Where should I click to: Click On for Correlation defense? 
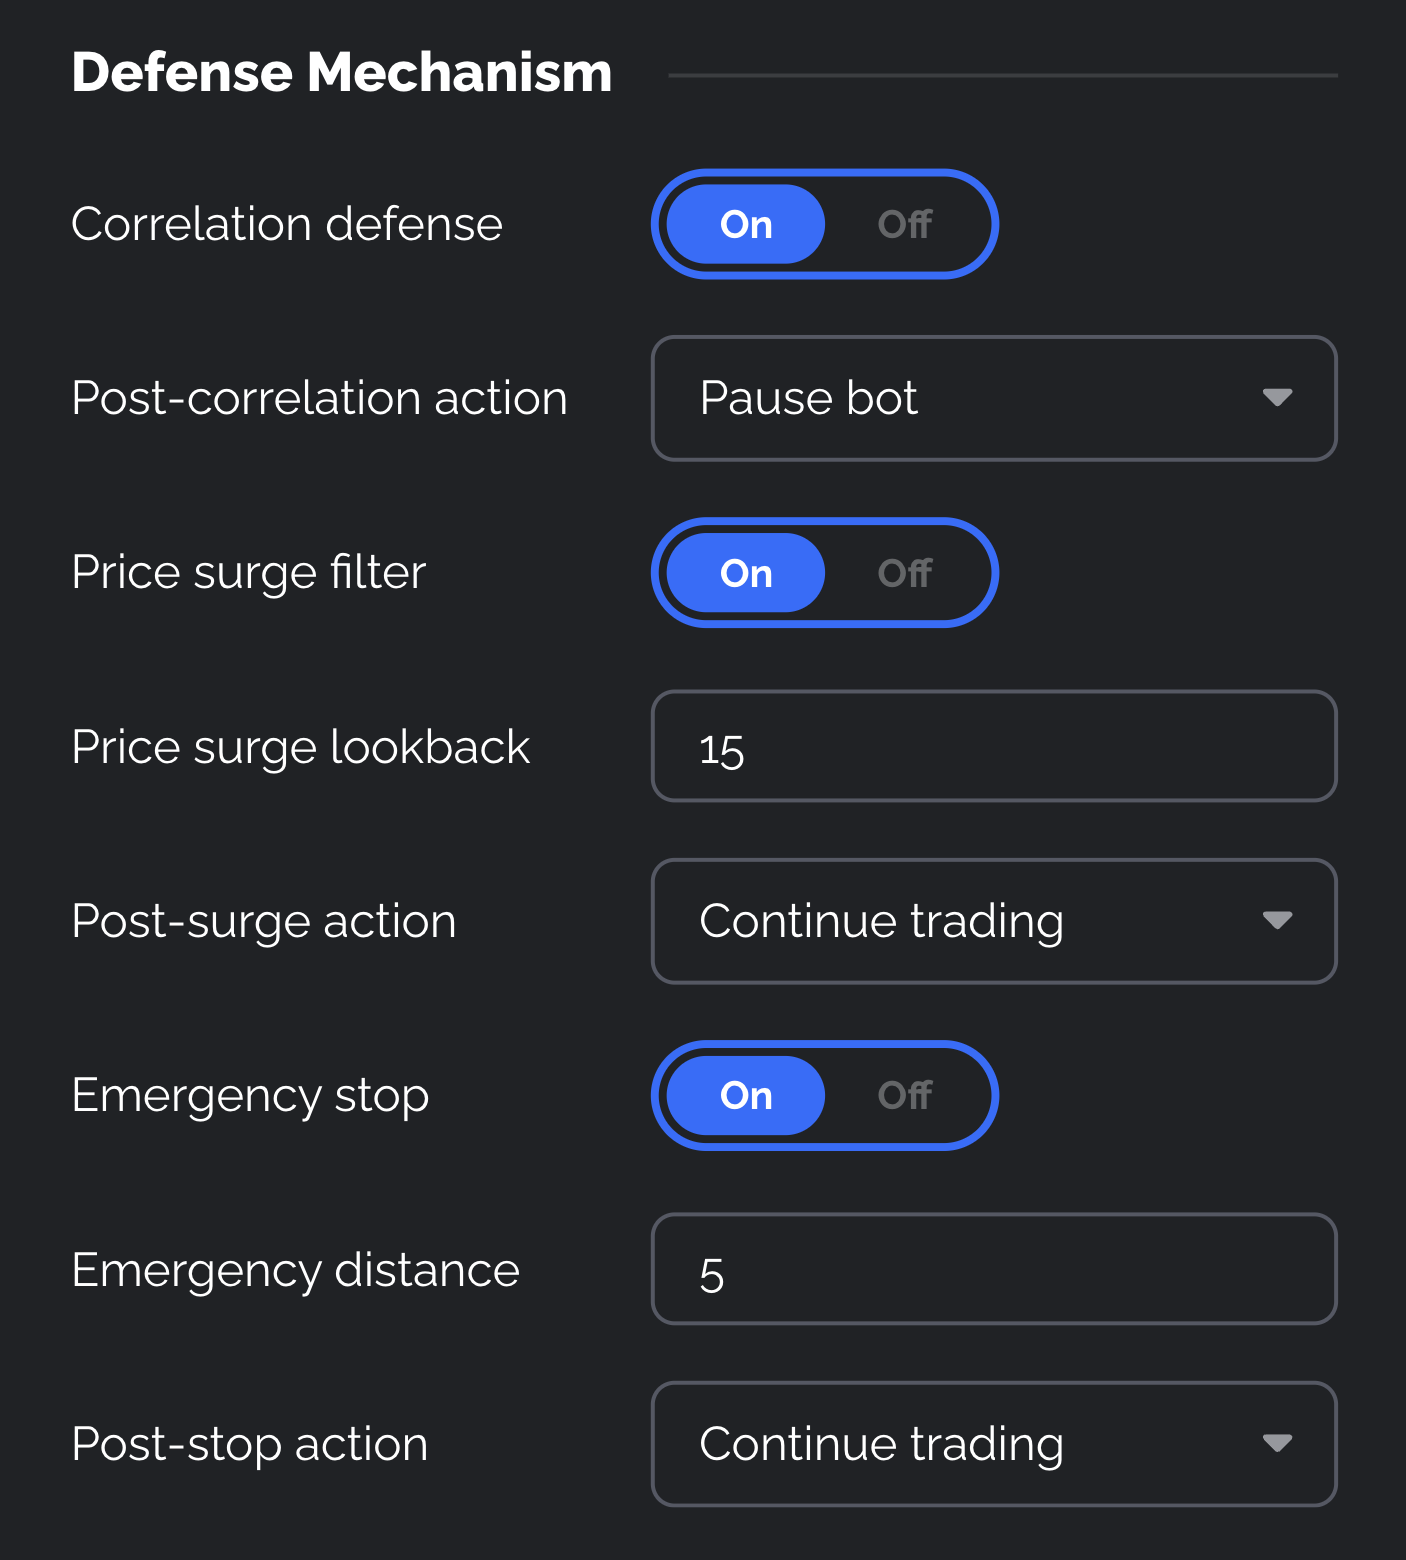click(x=746, y=224)
